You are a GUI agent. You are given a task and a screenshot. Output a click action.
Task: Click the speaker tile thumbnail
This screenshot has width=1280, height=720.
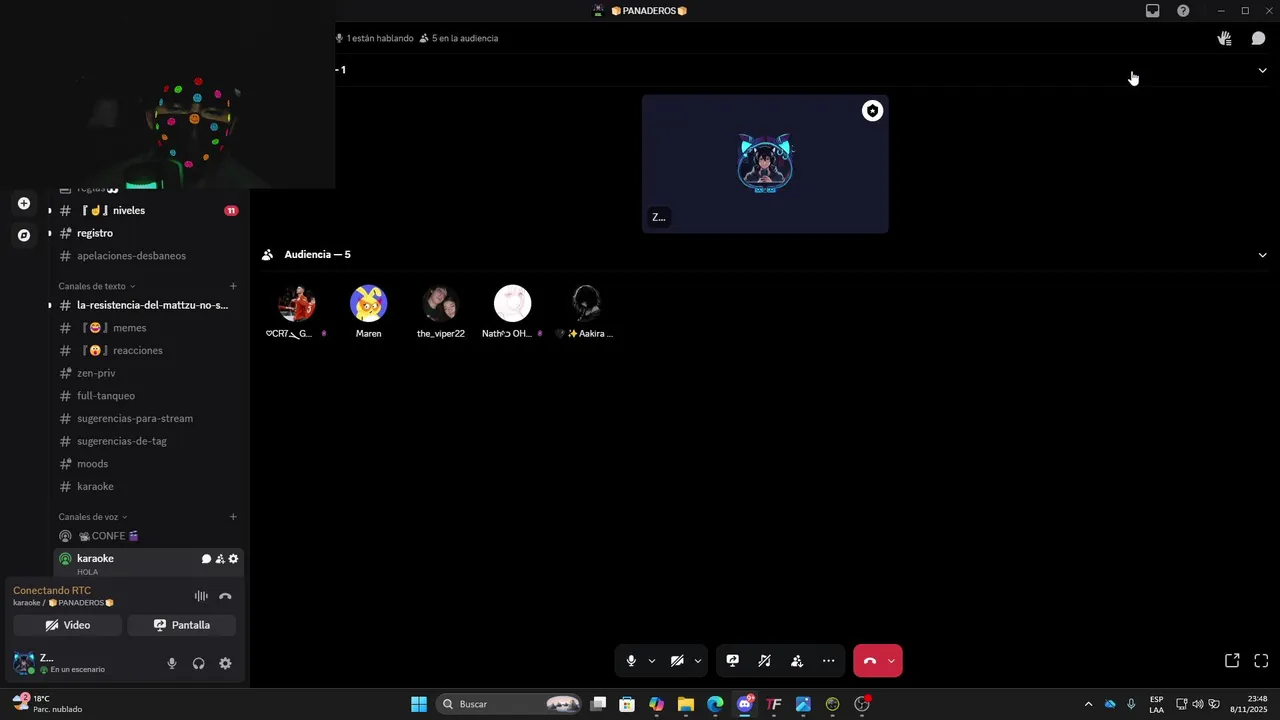[x=765, y=164]
